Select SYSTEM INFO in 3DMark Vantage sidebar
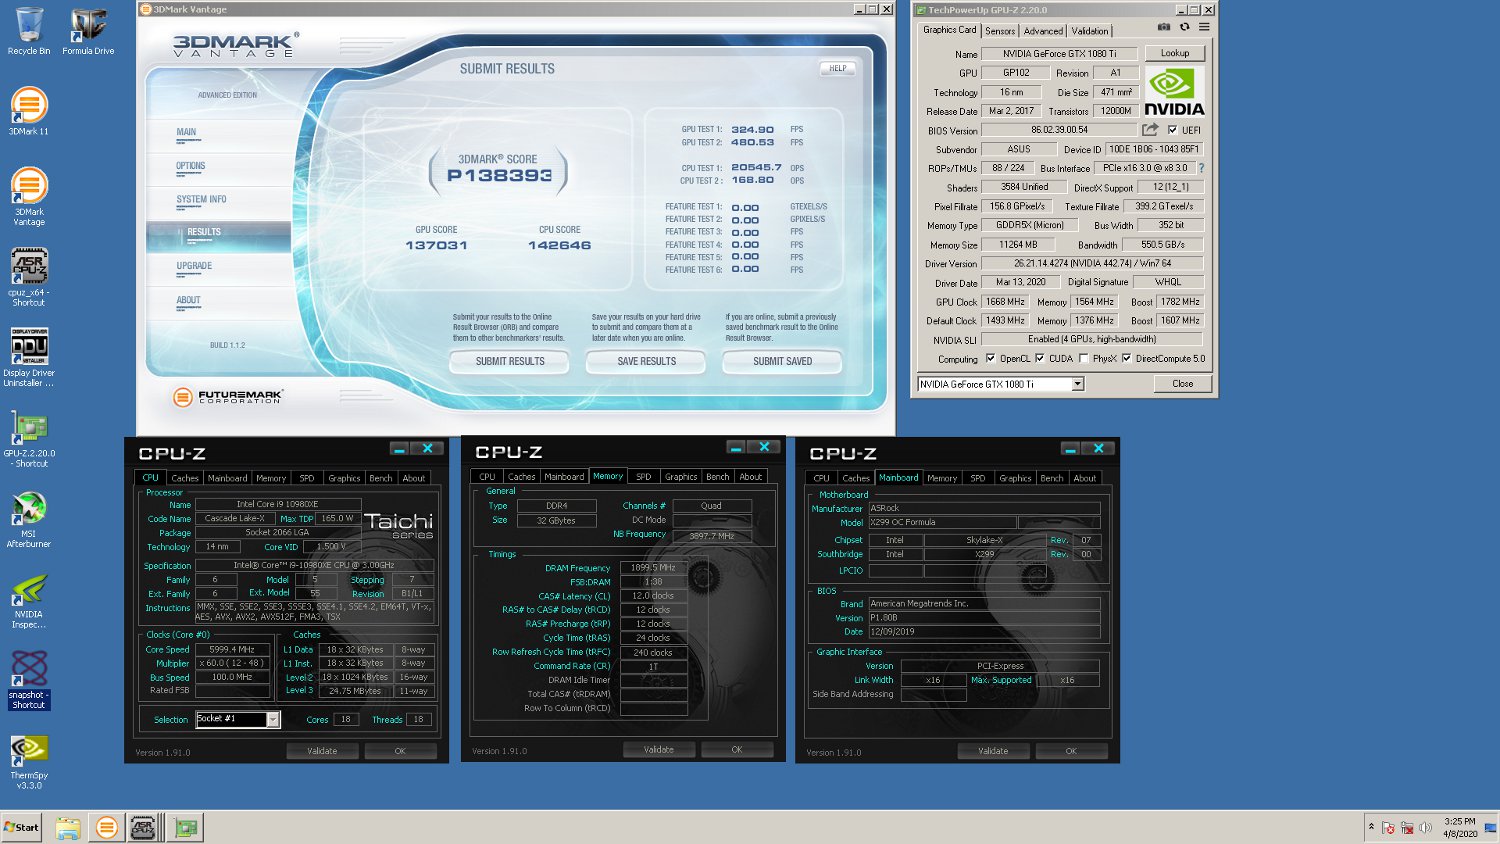The image size is (1500, 844). (201, 199)
